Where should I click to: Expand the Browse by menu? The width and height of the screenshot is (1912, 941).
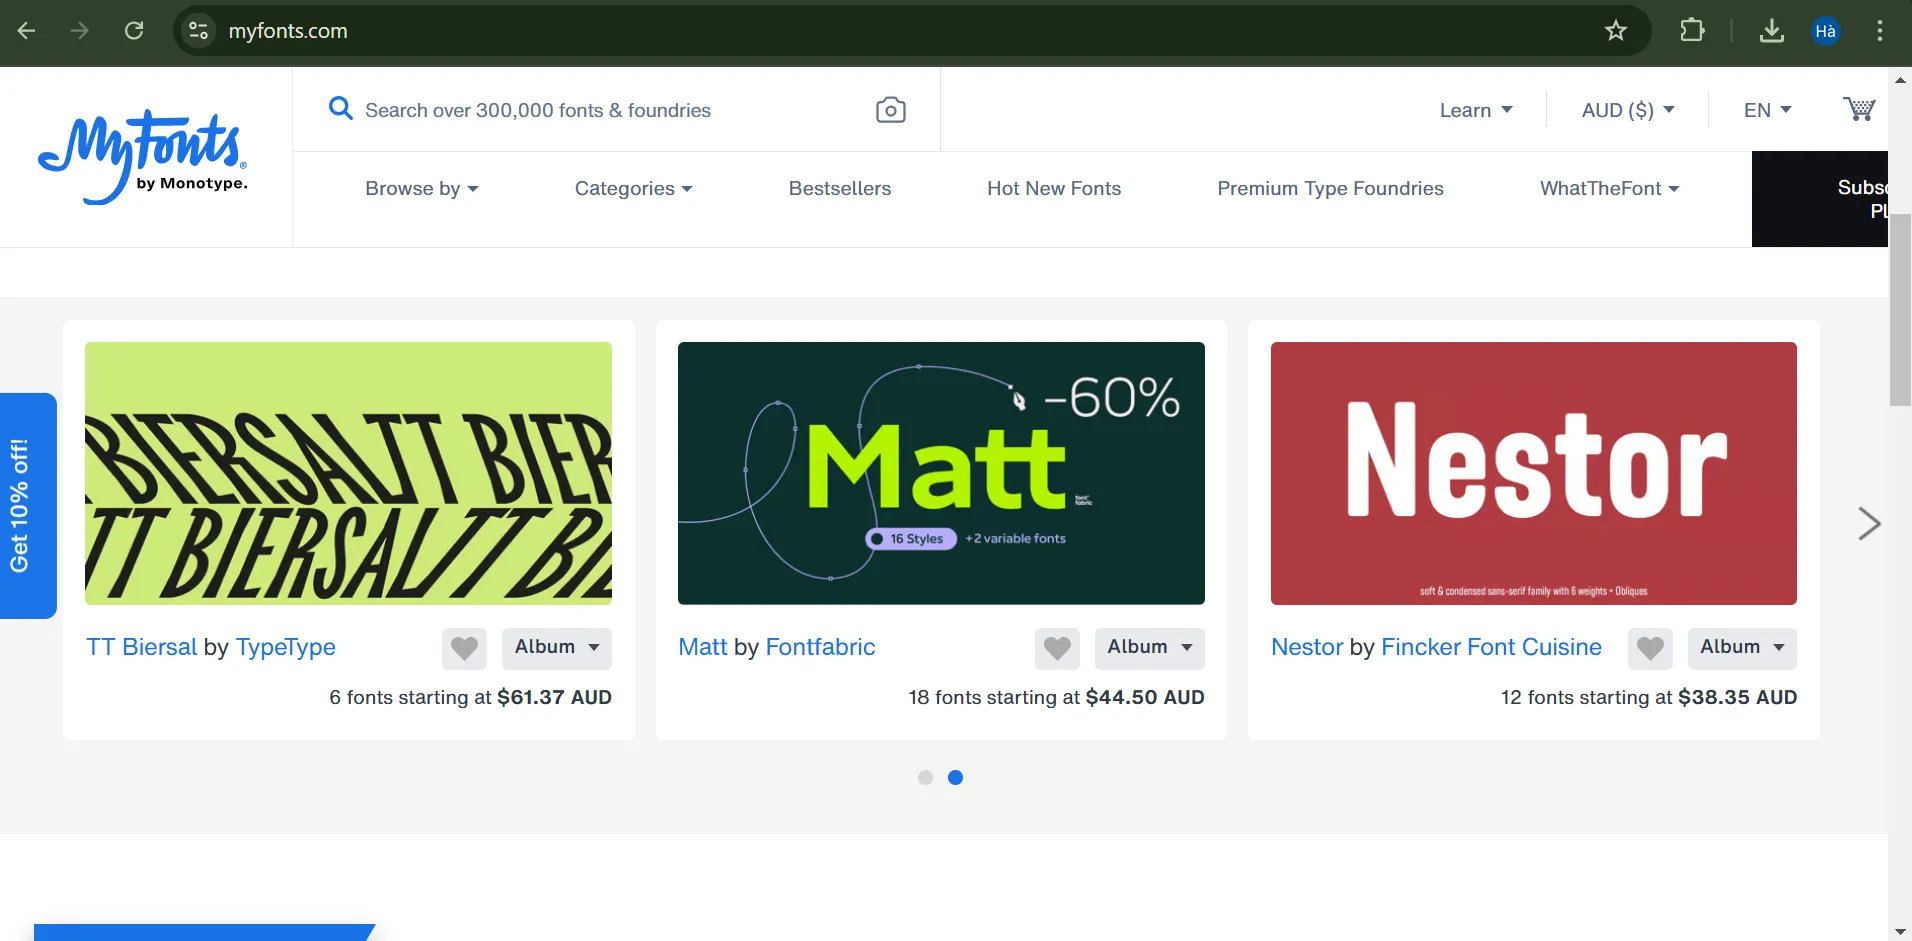pos(422,188)
